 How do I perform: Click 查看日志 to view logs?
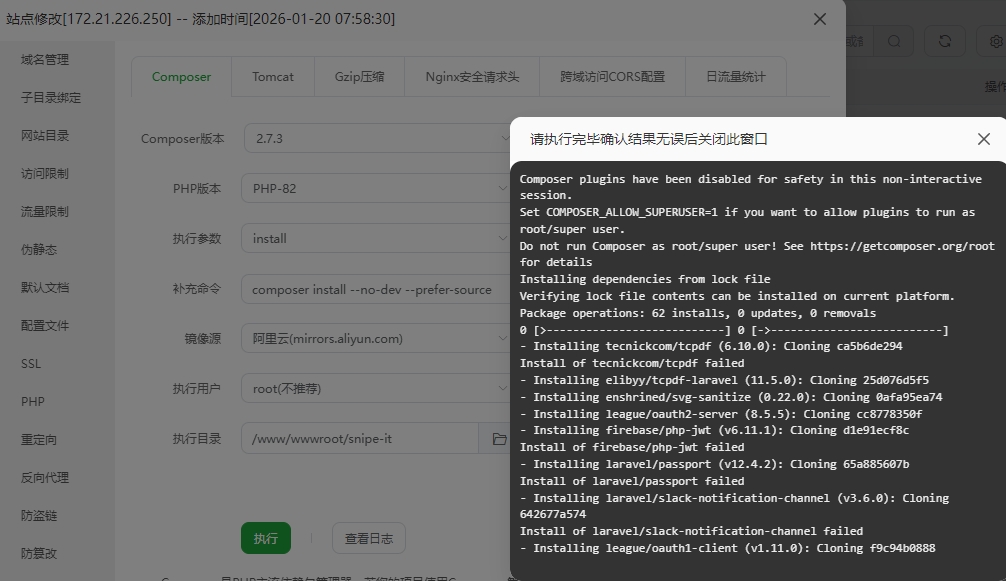point(367,537)
